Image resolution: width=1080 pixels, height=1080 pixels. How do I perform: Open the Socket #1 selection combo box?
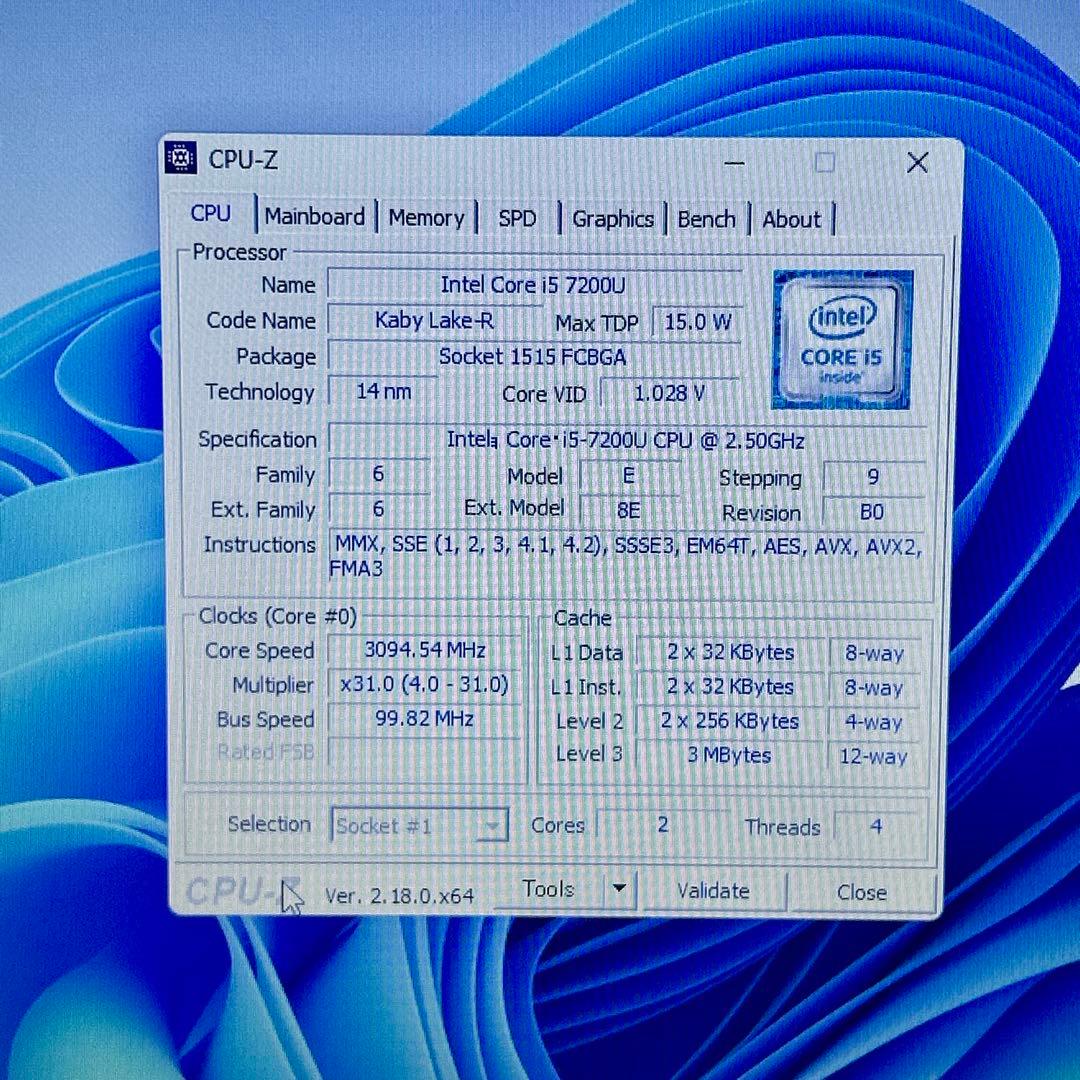click(x=420, y=825)
